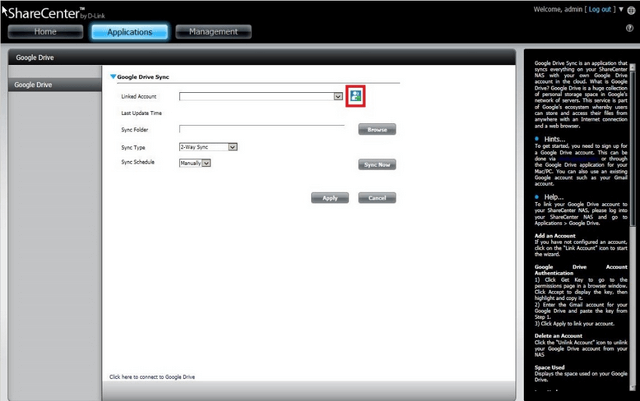Select Google Drive in the sidebar

(55, 85)
